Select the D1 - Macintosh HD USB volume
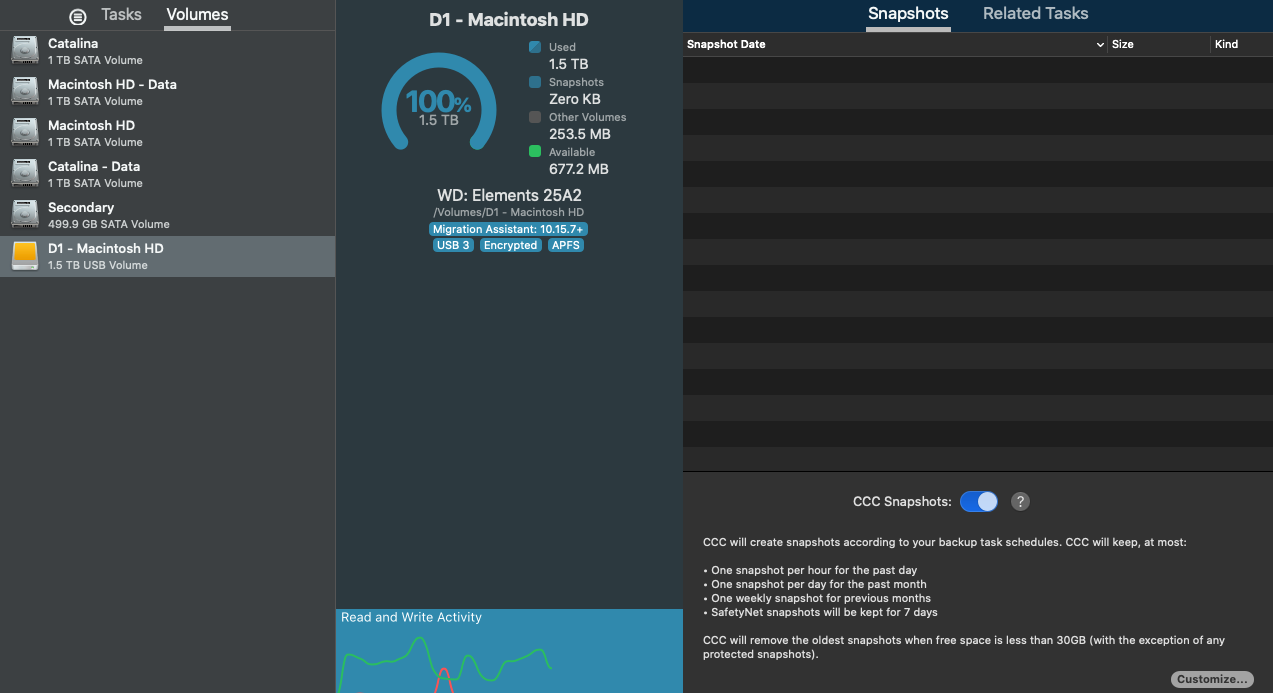This screenshot has height=693, width=1273. (167, 256)
